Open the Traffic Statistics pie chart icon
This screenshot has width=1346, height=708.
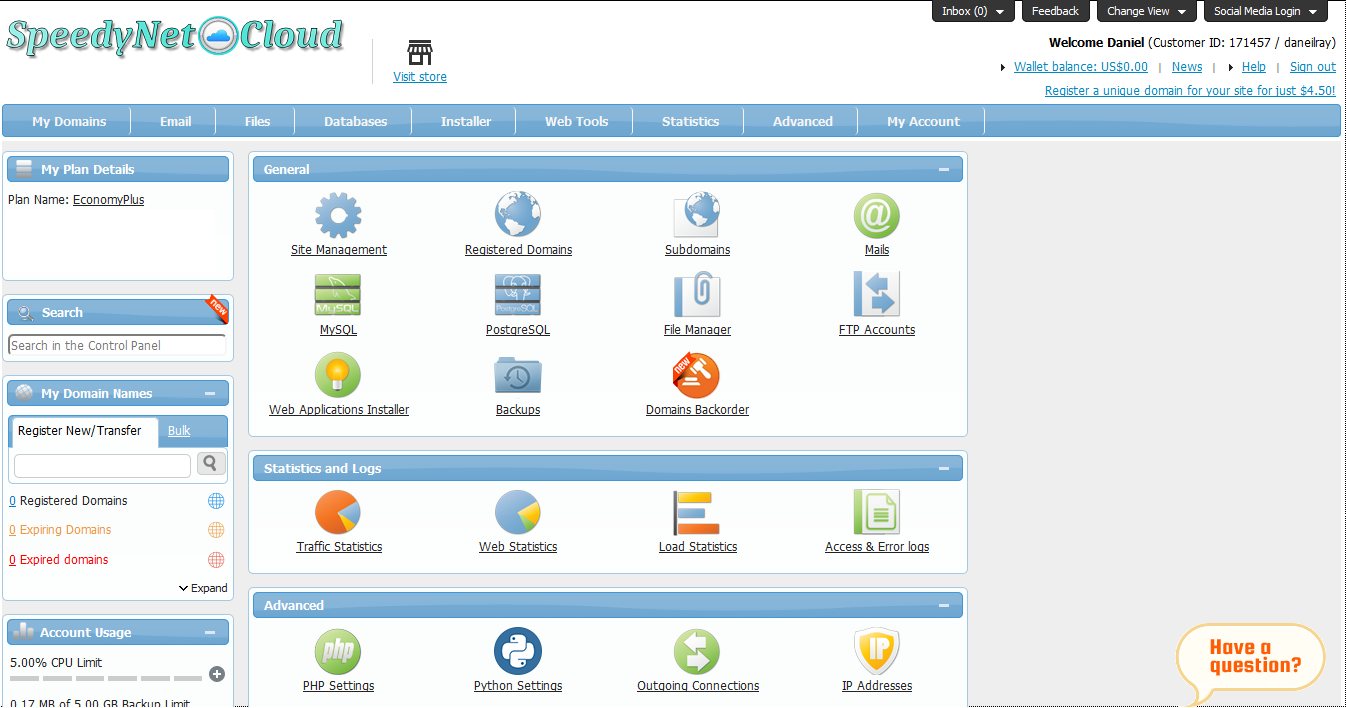coord(338,512)
